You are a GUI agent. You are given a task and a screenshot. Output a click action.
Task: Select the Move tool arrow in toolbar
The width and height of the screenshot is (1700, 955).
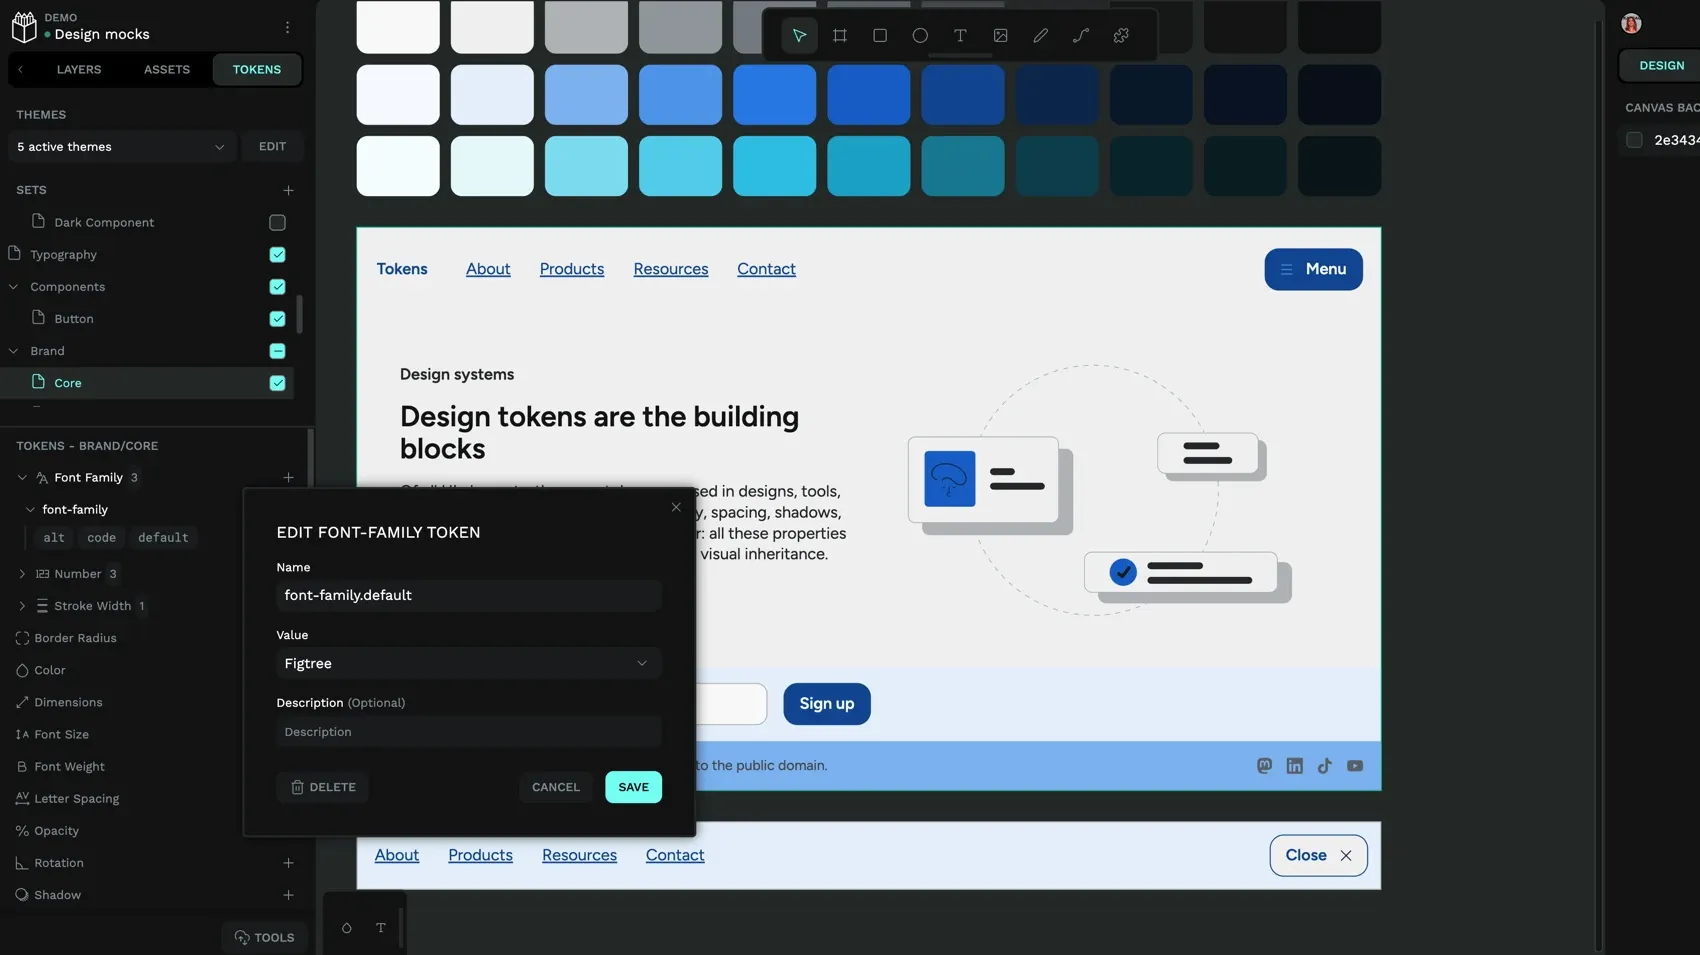pyautogui.click(x=799, y=36)
